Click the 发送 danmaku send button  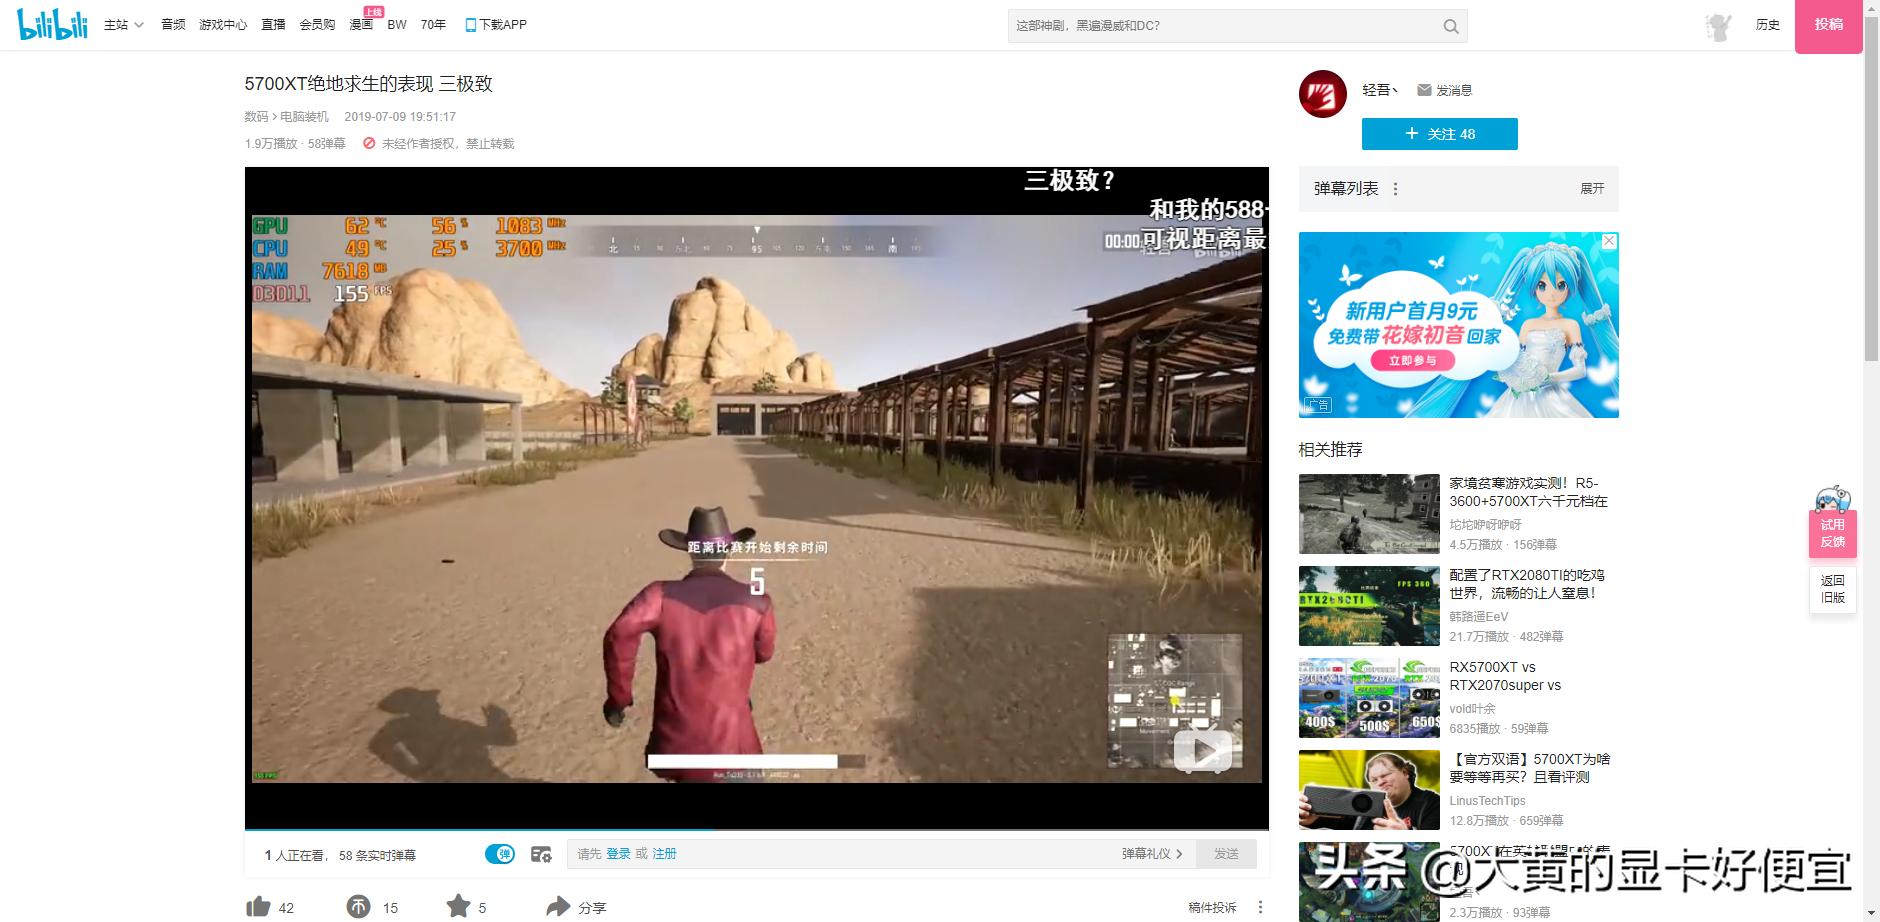coord(1226,854)
